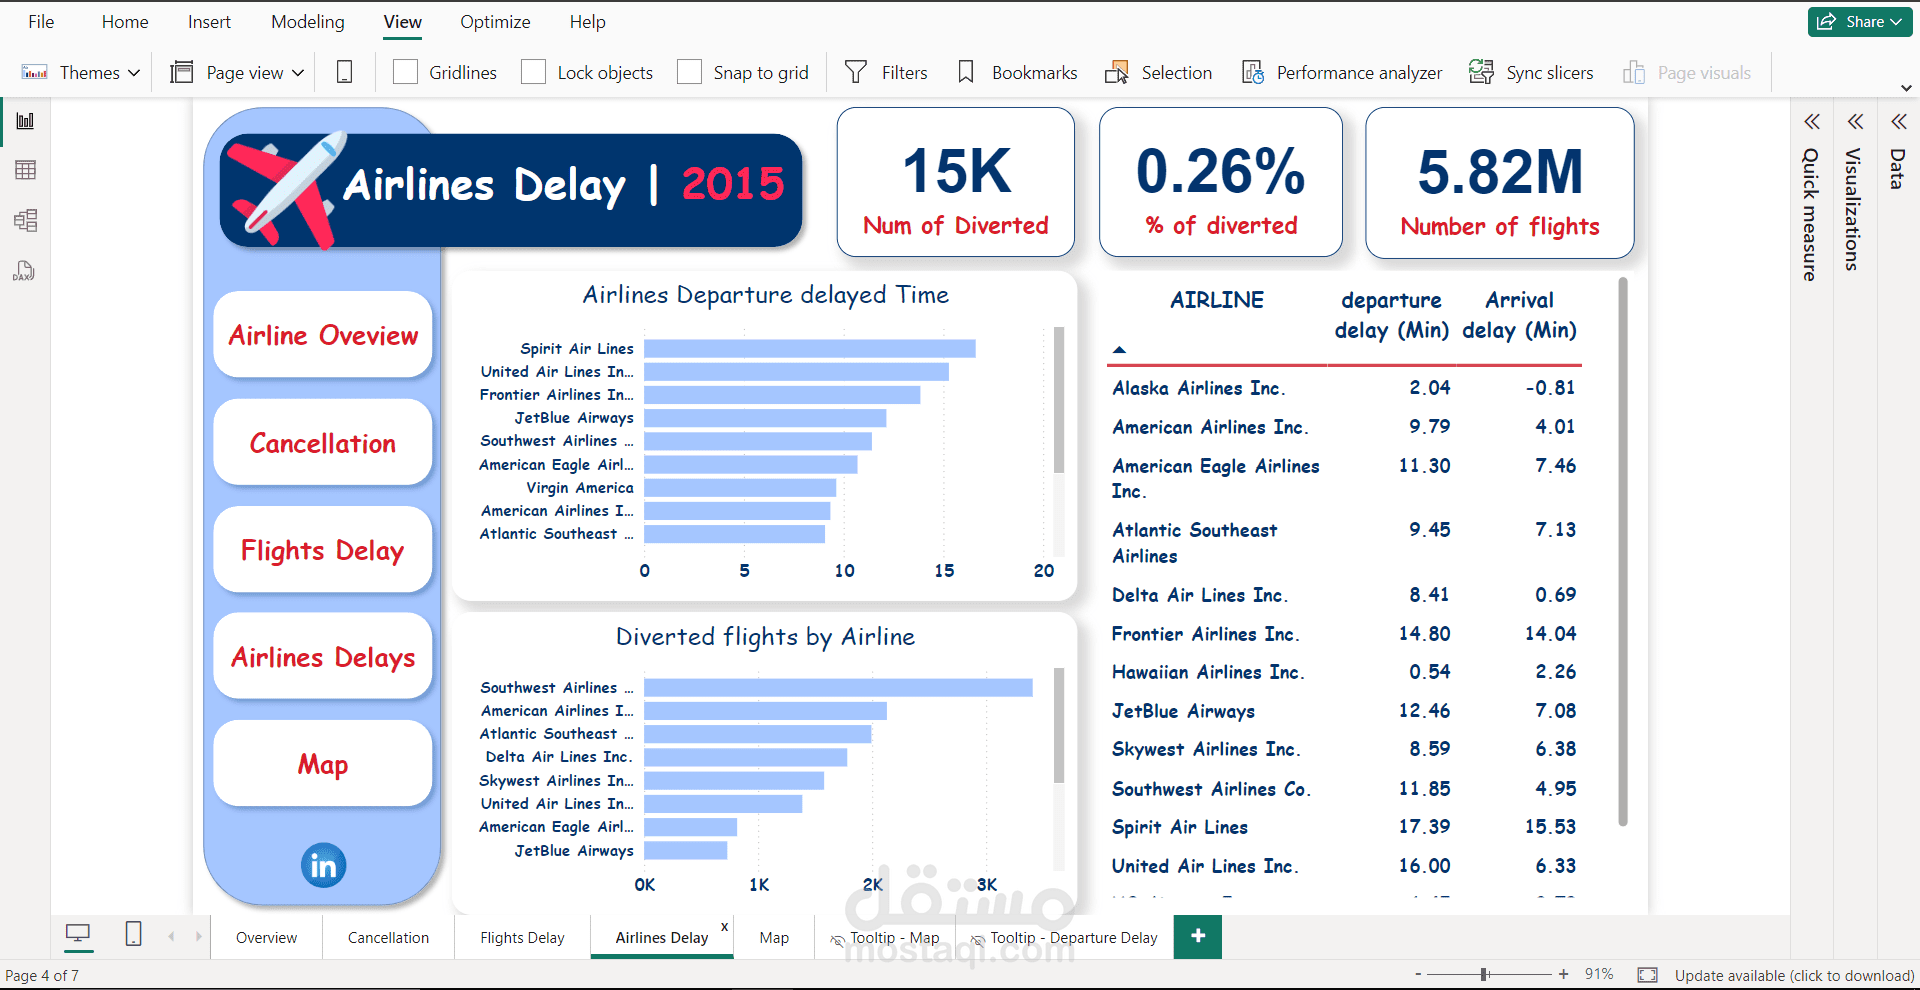Screen dimensions: 1920x990
Task: Click the airline table vertical scrollbar
Action: 1622,552
